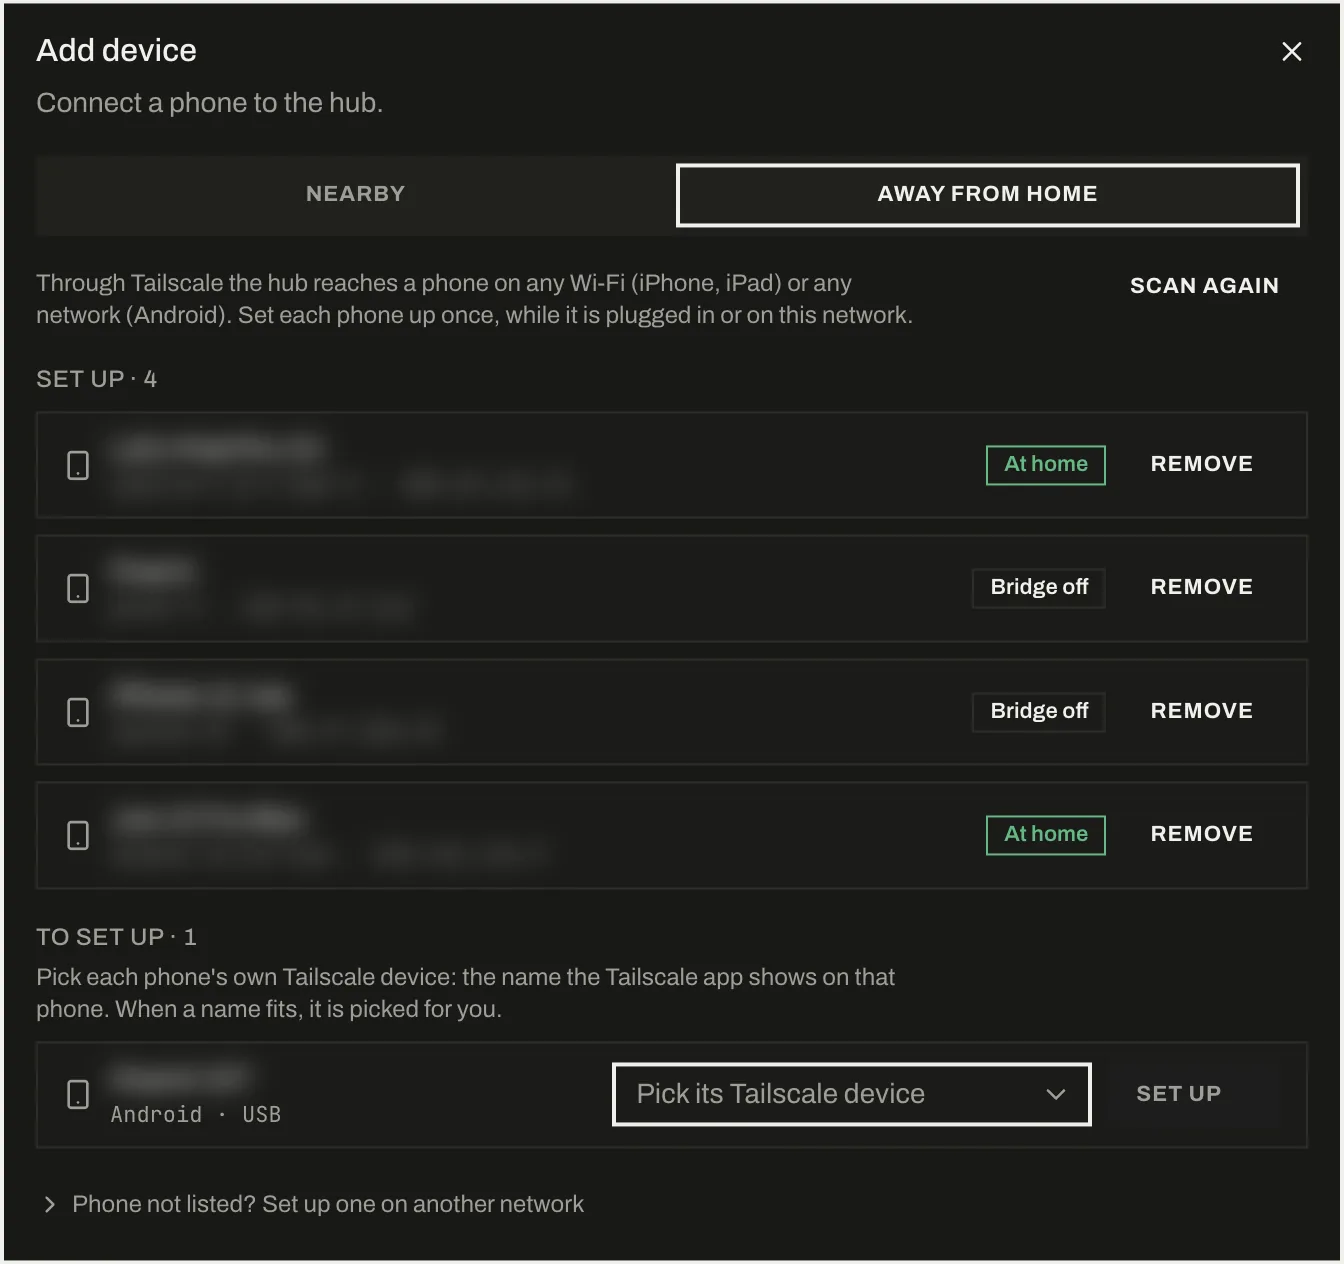1344x1264 pixels.
Task: Close the Add device dialog
Action: click(1291, 51)
